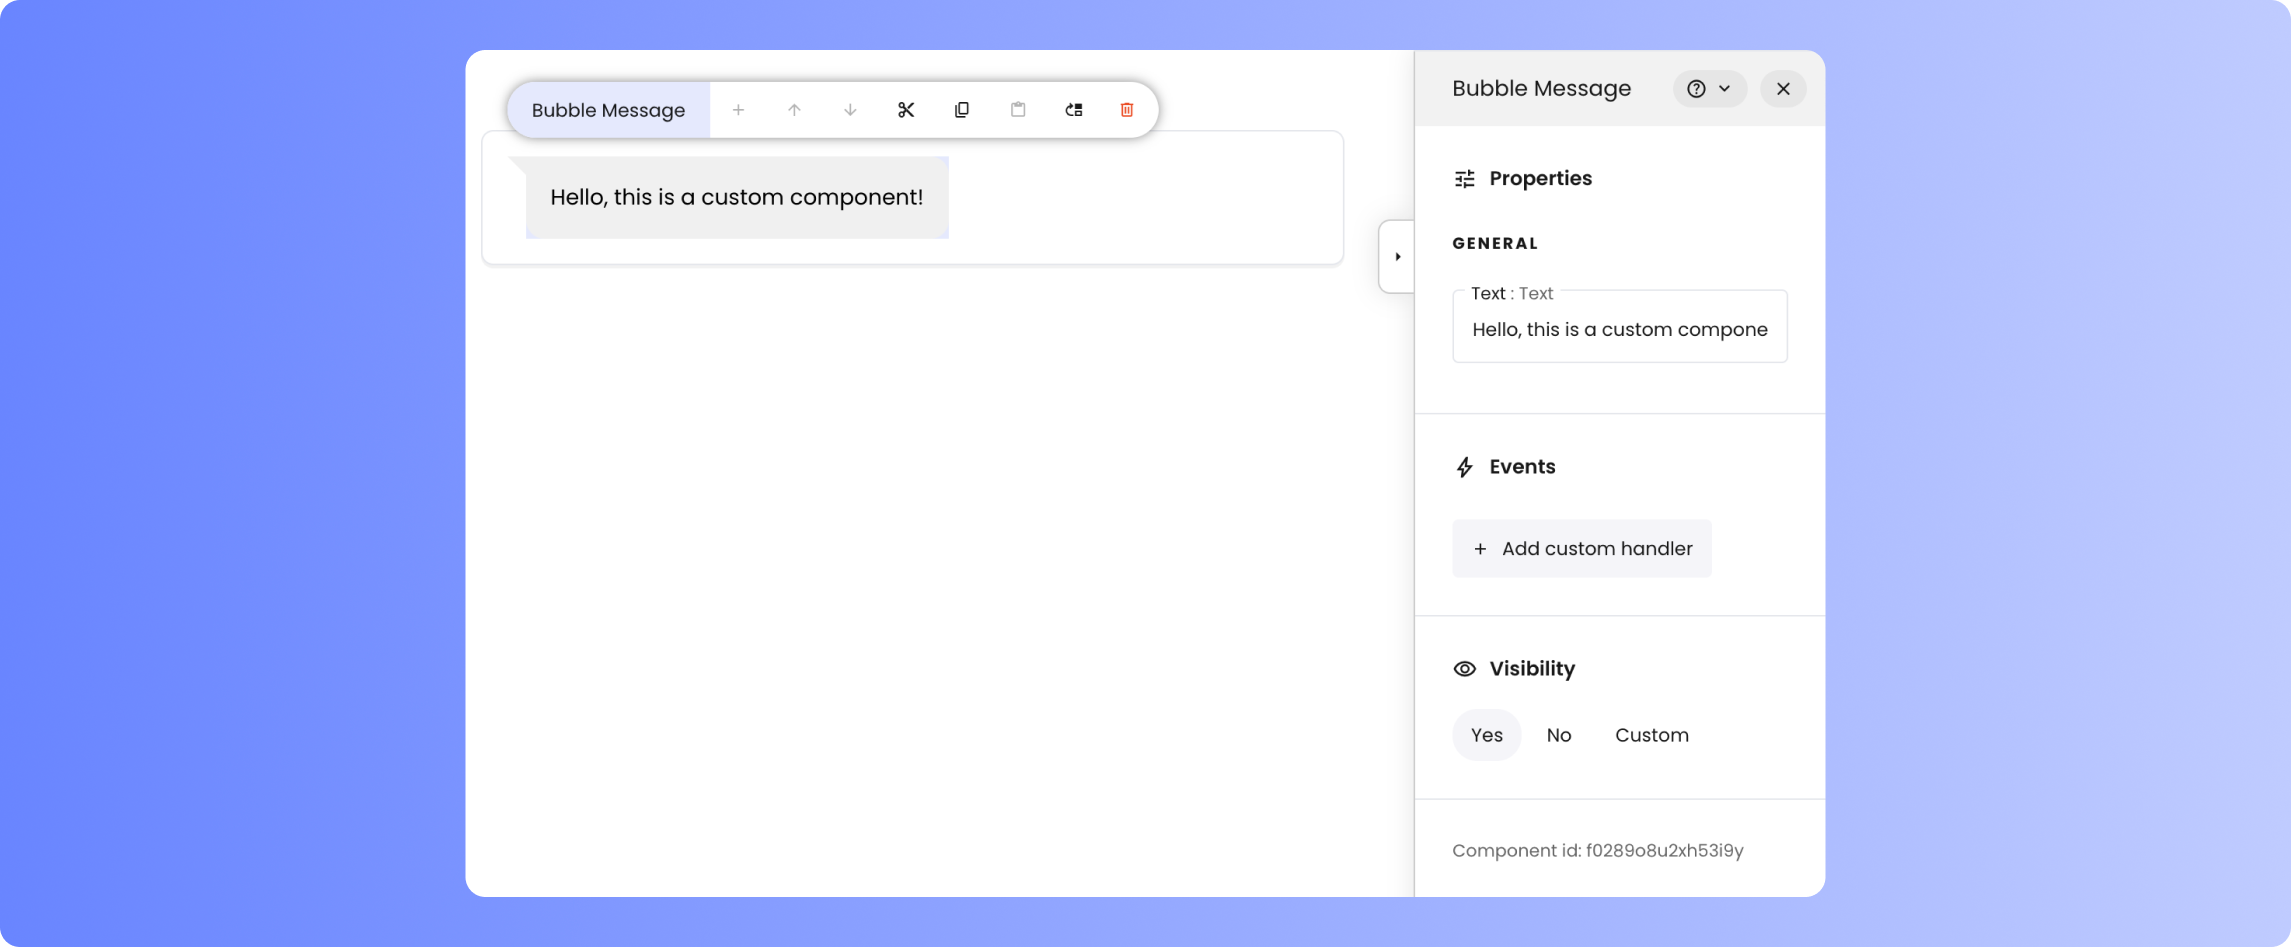The height and width of the screenshot is (947, 2291).
Task: Select the Bubble Message toolbar label
Action: pos(608,110)
